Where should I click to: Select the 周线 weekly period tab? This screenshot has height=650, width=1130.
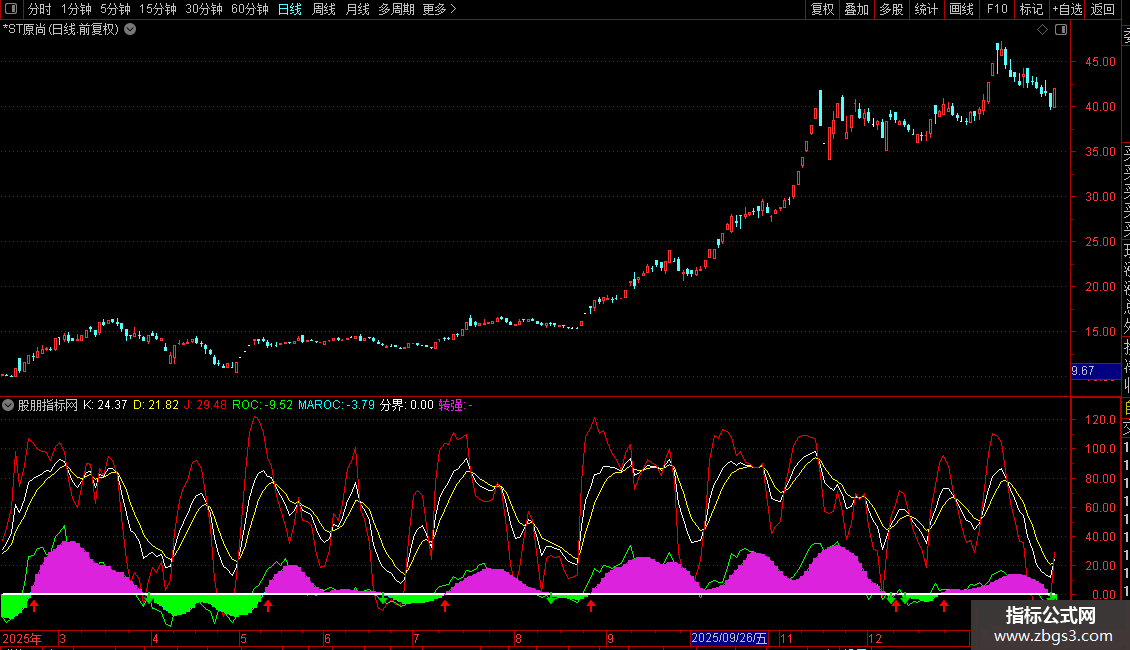point(324,9)
